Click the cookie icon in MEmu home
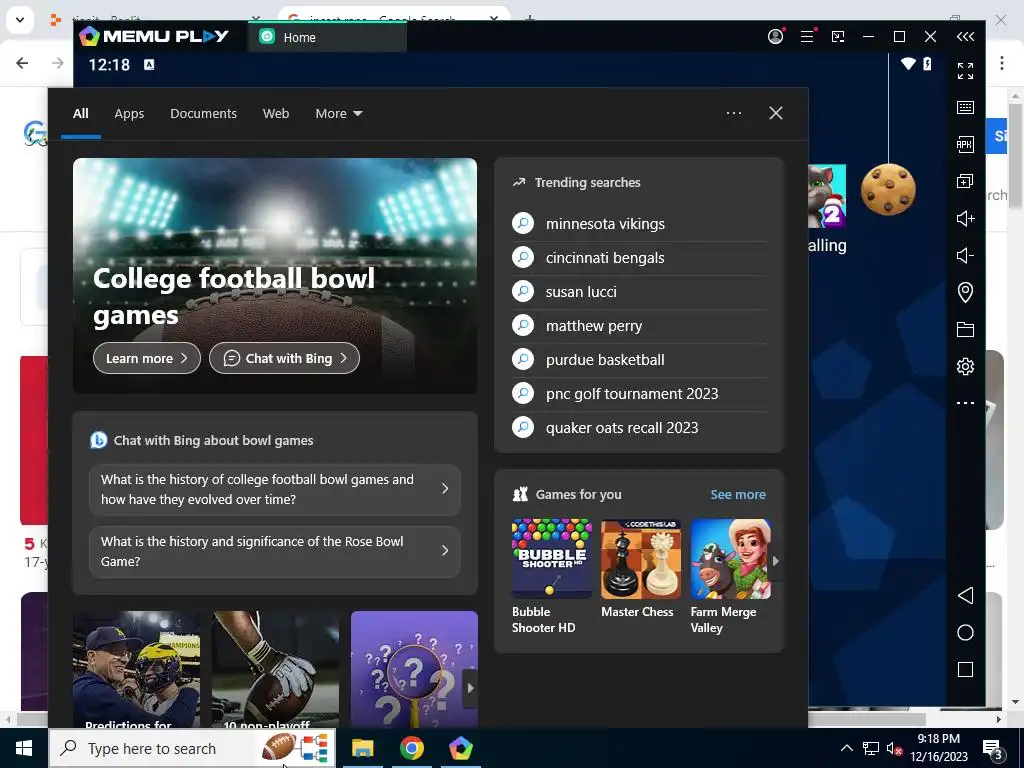The height and width of the screenshot is (768, 1024). click(888, 189)
